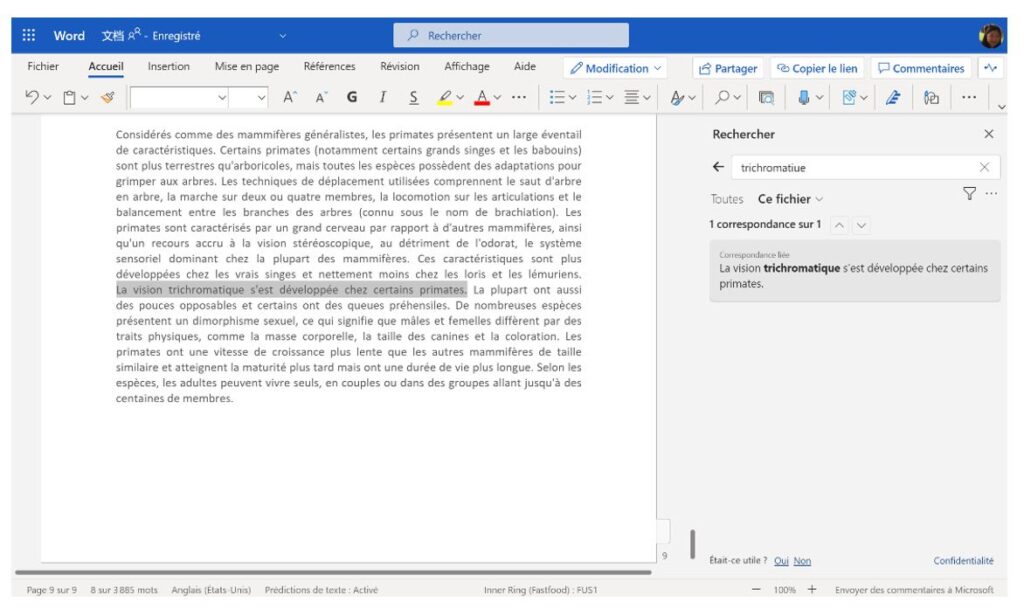
Task: Open the Editor pane
Action: [894, 97]
